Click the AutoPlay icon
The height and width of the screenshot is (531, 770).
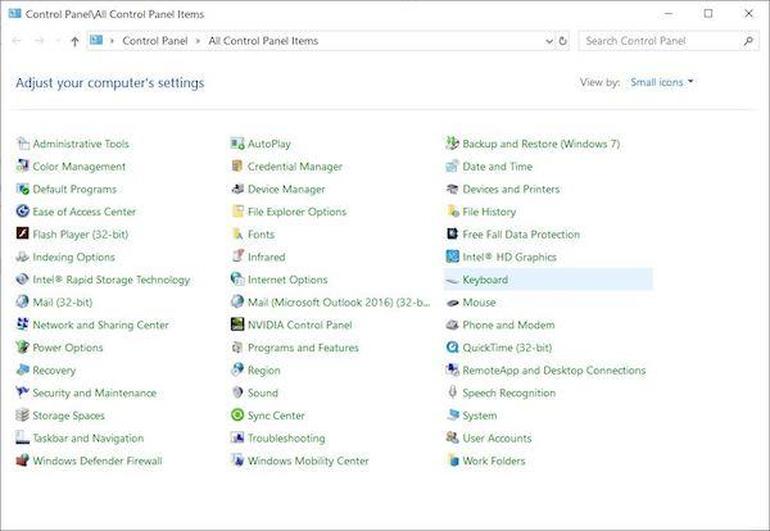(237, 143)
